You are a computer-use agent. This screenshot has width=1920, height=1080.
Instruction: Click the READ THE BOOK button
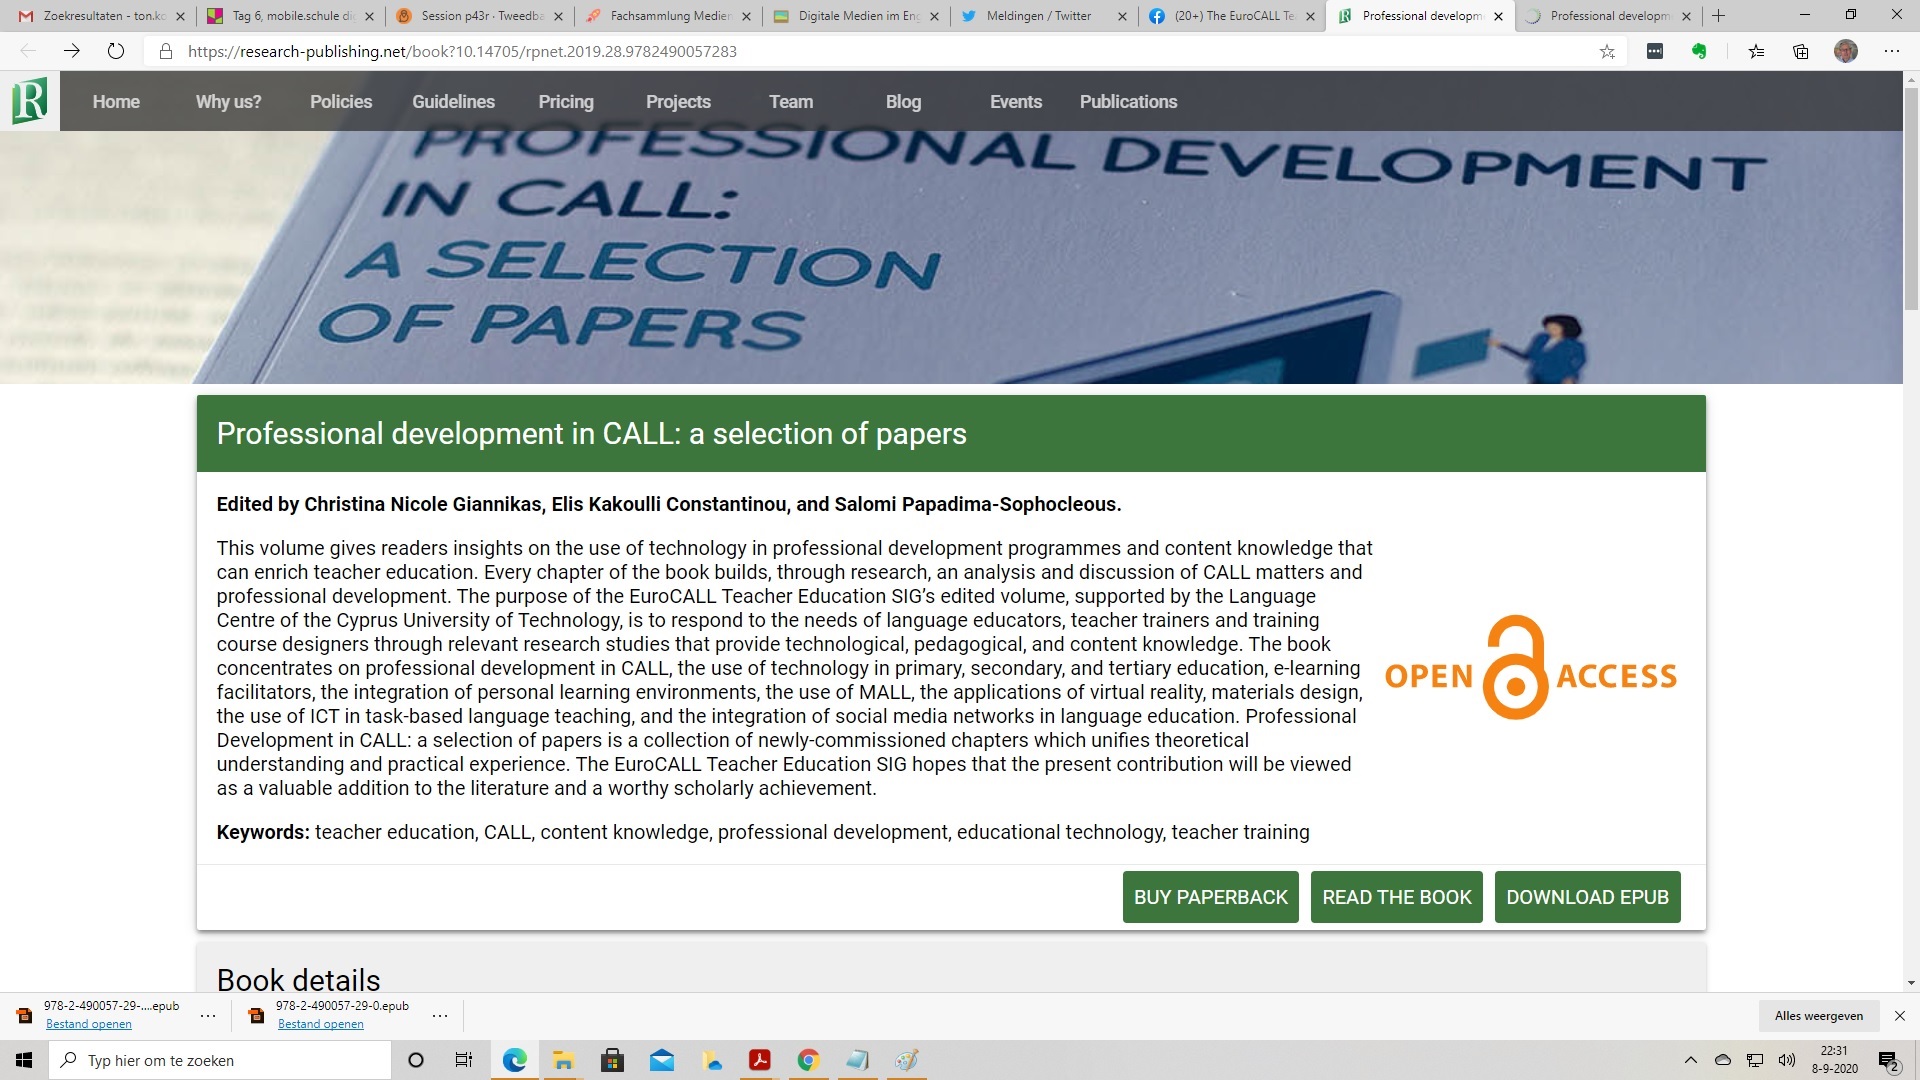(x=1396, y=897)
